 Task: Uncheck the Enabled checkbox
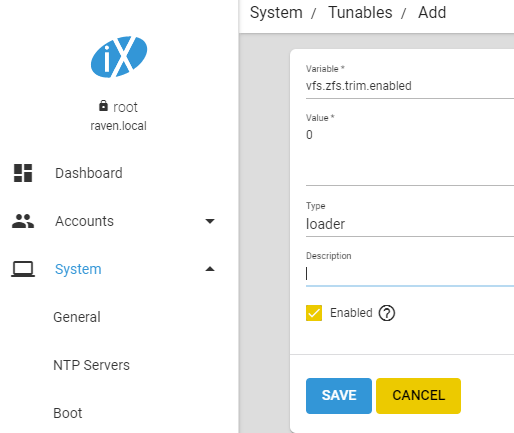click(314, 313)
